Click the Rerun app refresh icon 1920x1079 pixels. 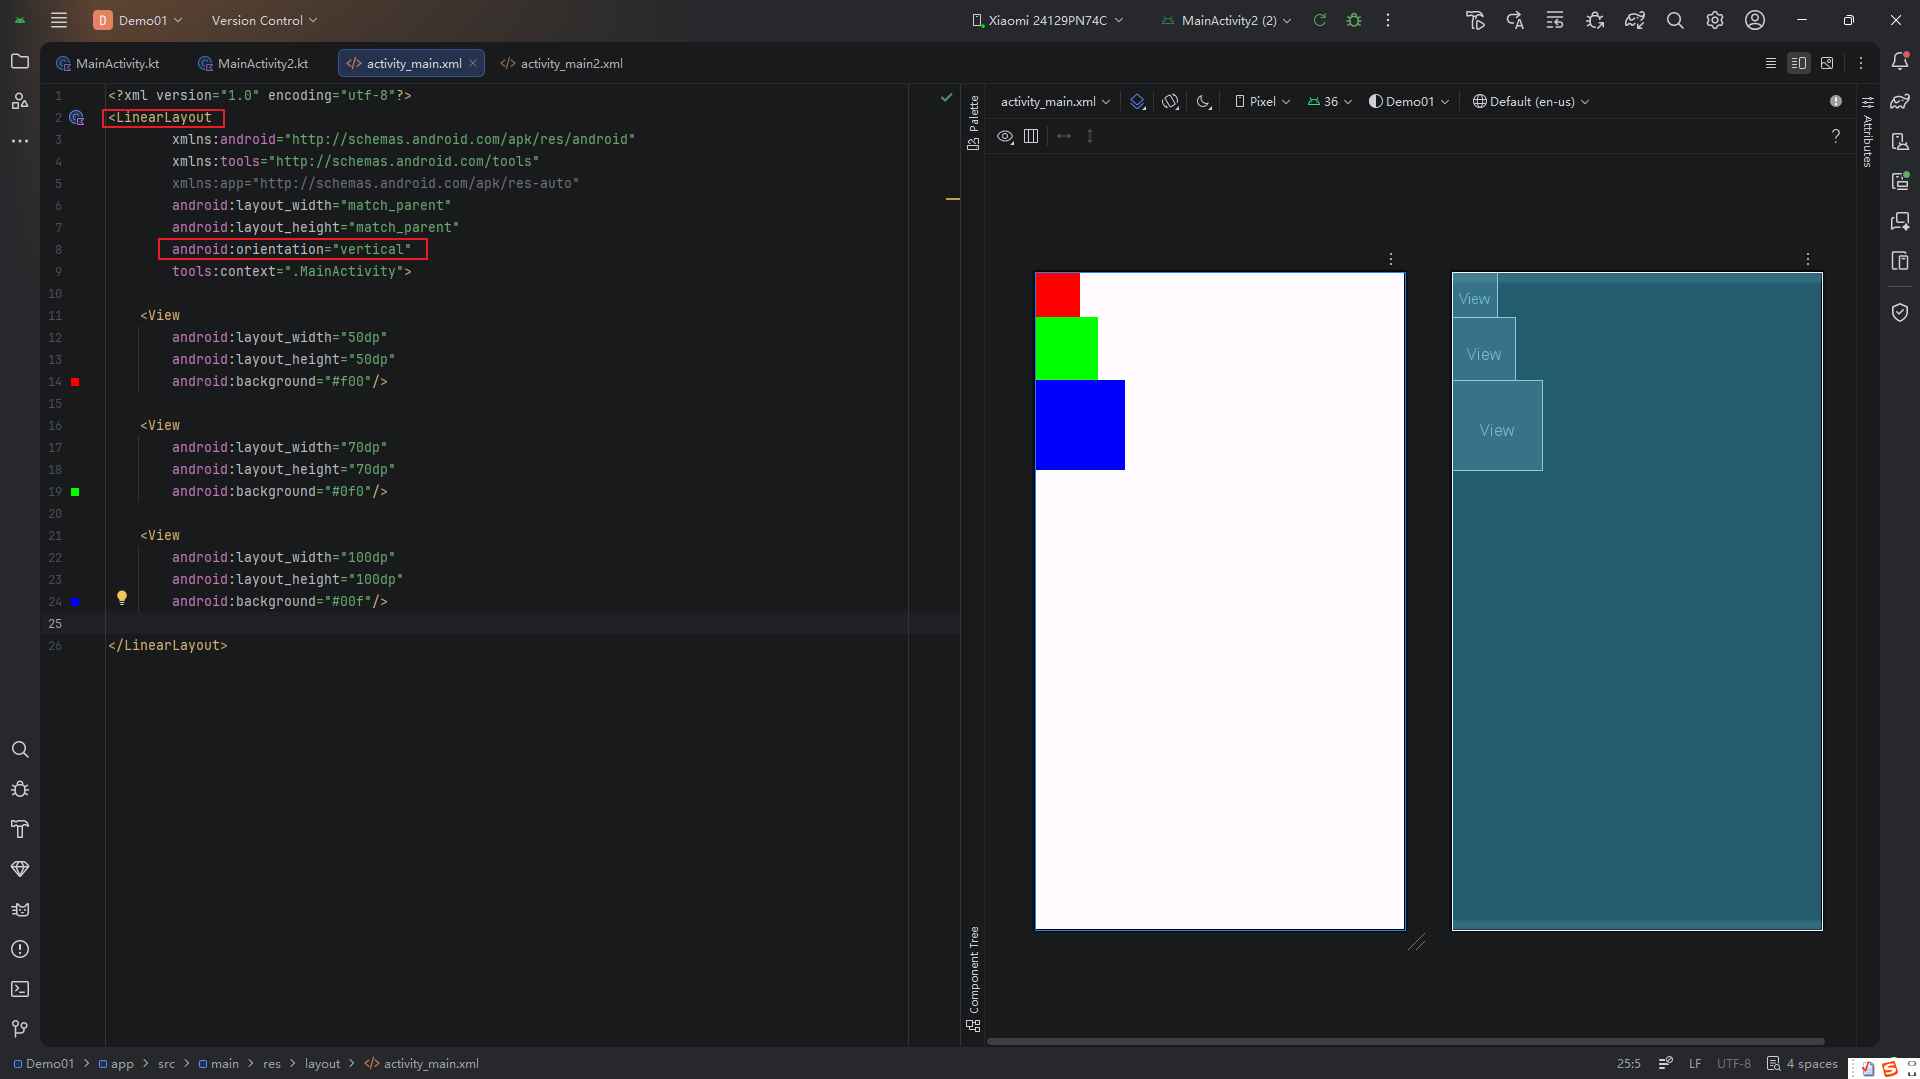(1320, 20)
